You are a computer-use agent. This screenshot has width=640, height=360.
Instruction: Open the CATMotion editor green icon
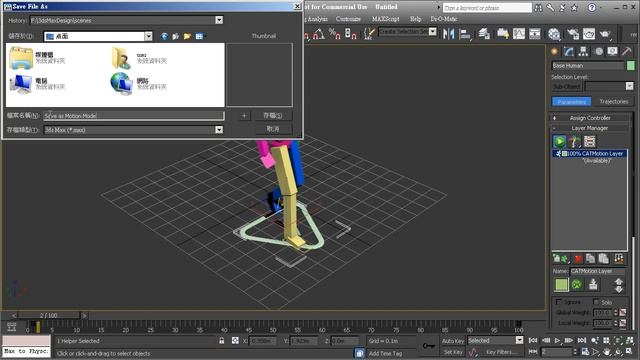(x=577, y=284)
